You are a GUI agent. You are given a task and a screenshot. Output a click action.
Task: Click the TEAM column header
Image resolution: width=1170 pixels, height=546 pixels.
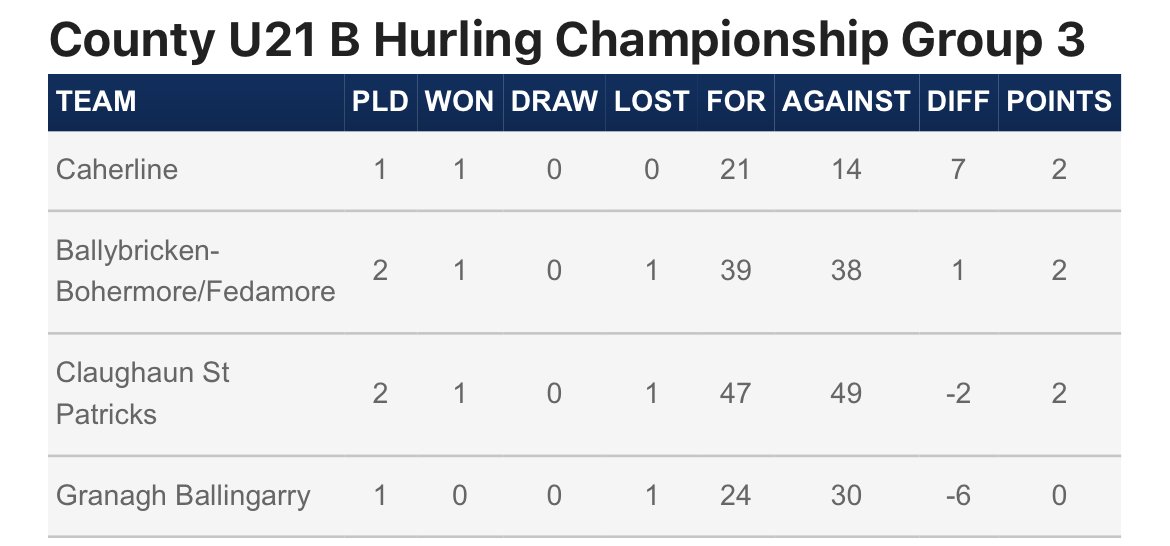point(96,101)
